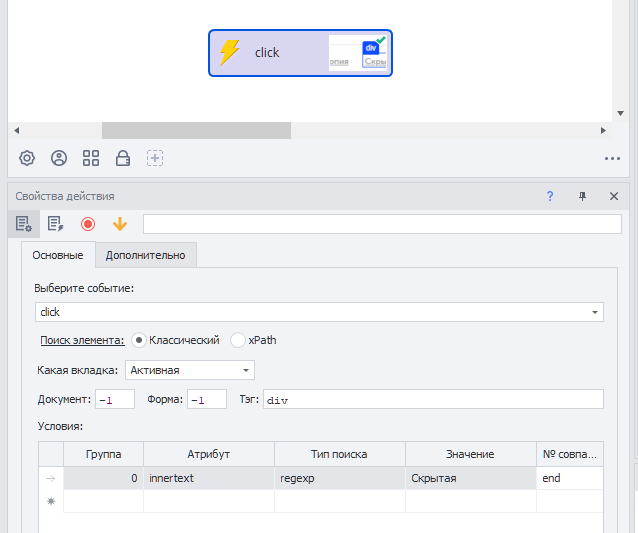This screenshot has height=533, width=638.
Task: Open help question mark in properties panel
Action: (x=550, y=196)
